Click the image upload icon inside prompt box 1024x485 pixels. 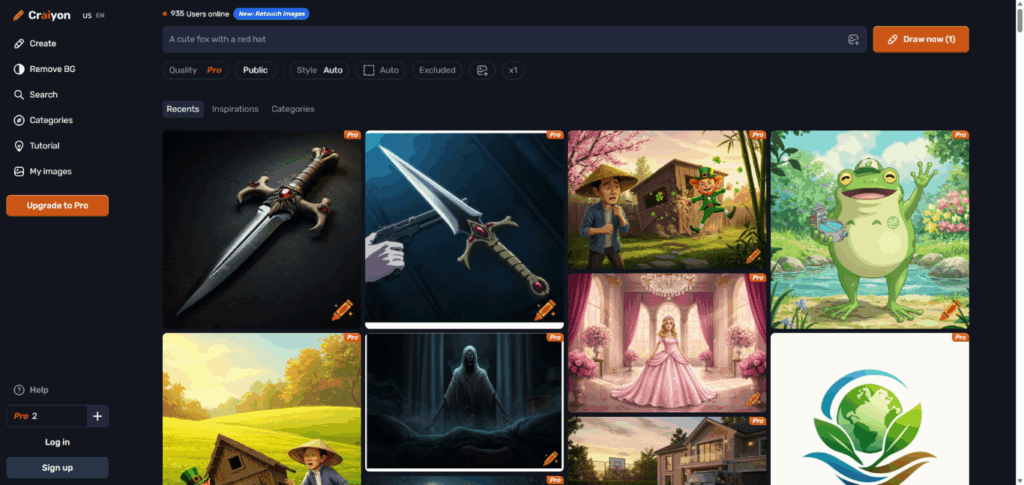coord(853,39)
